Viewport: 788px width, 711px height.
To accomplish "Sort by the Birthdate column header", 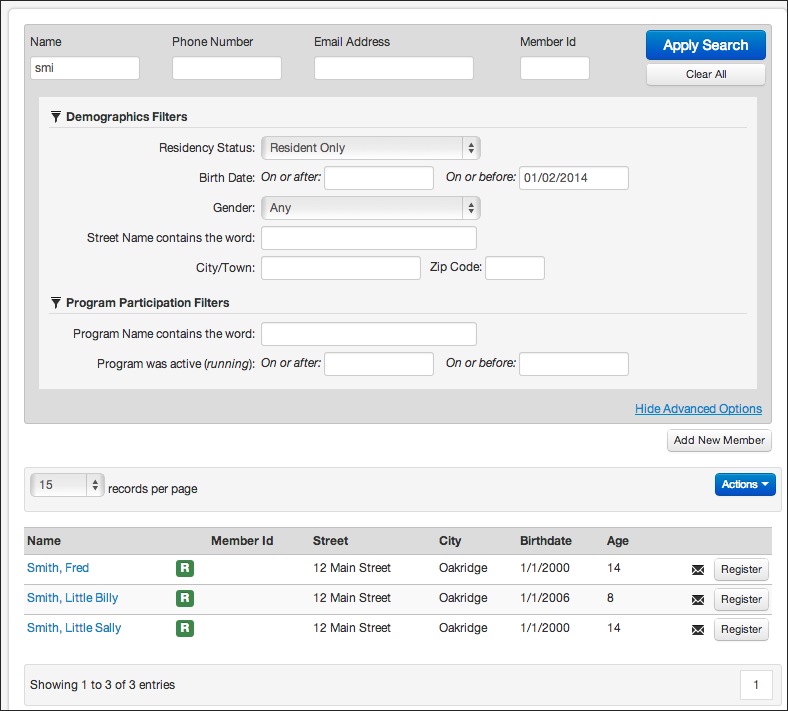I will (546, 541).
